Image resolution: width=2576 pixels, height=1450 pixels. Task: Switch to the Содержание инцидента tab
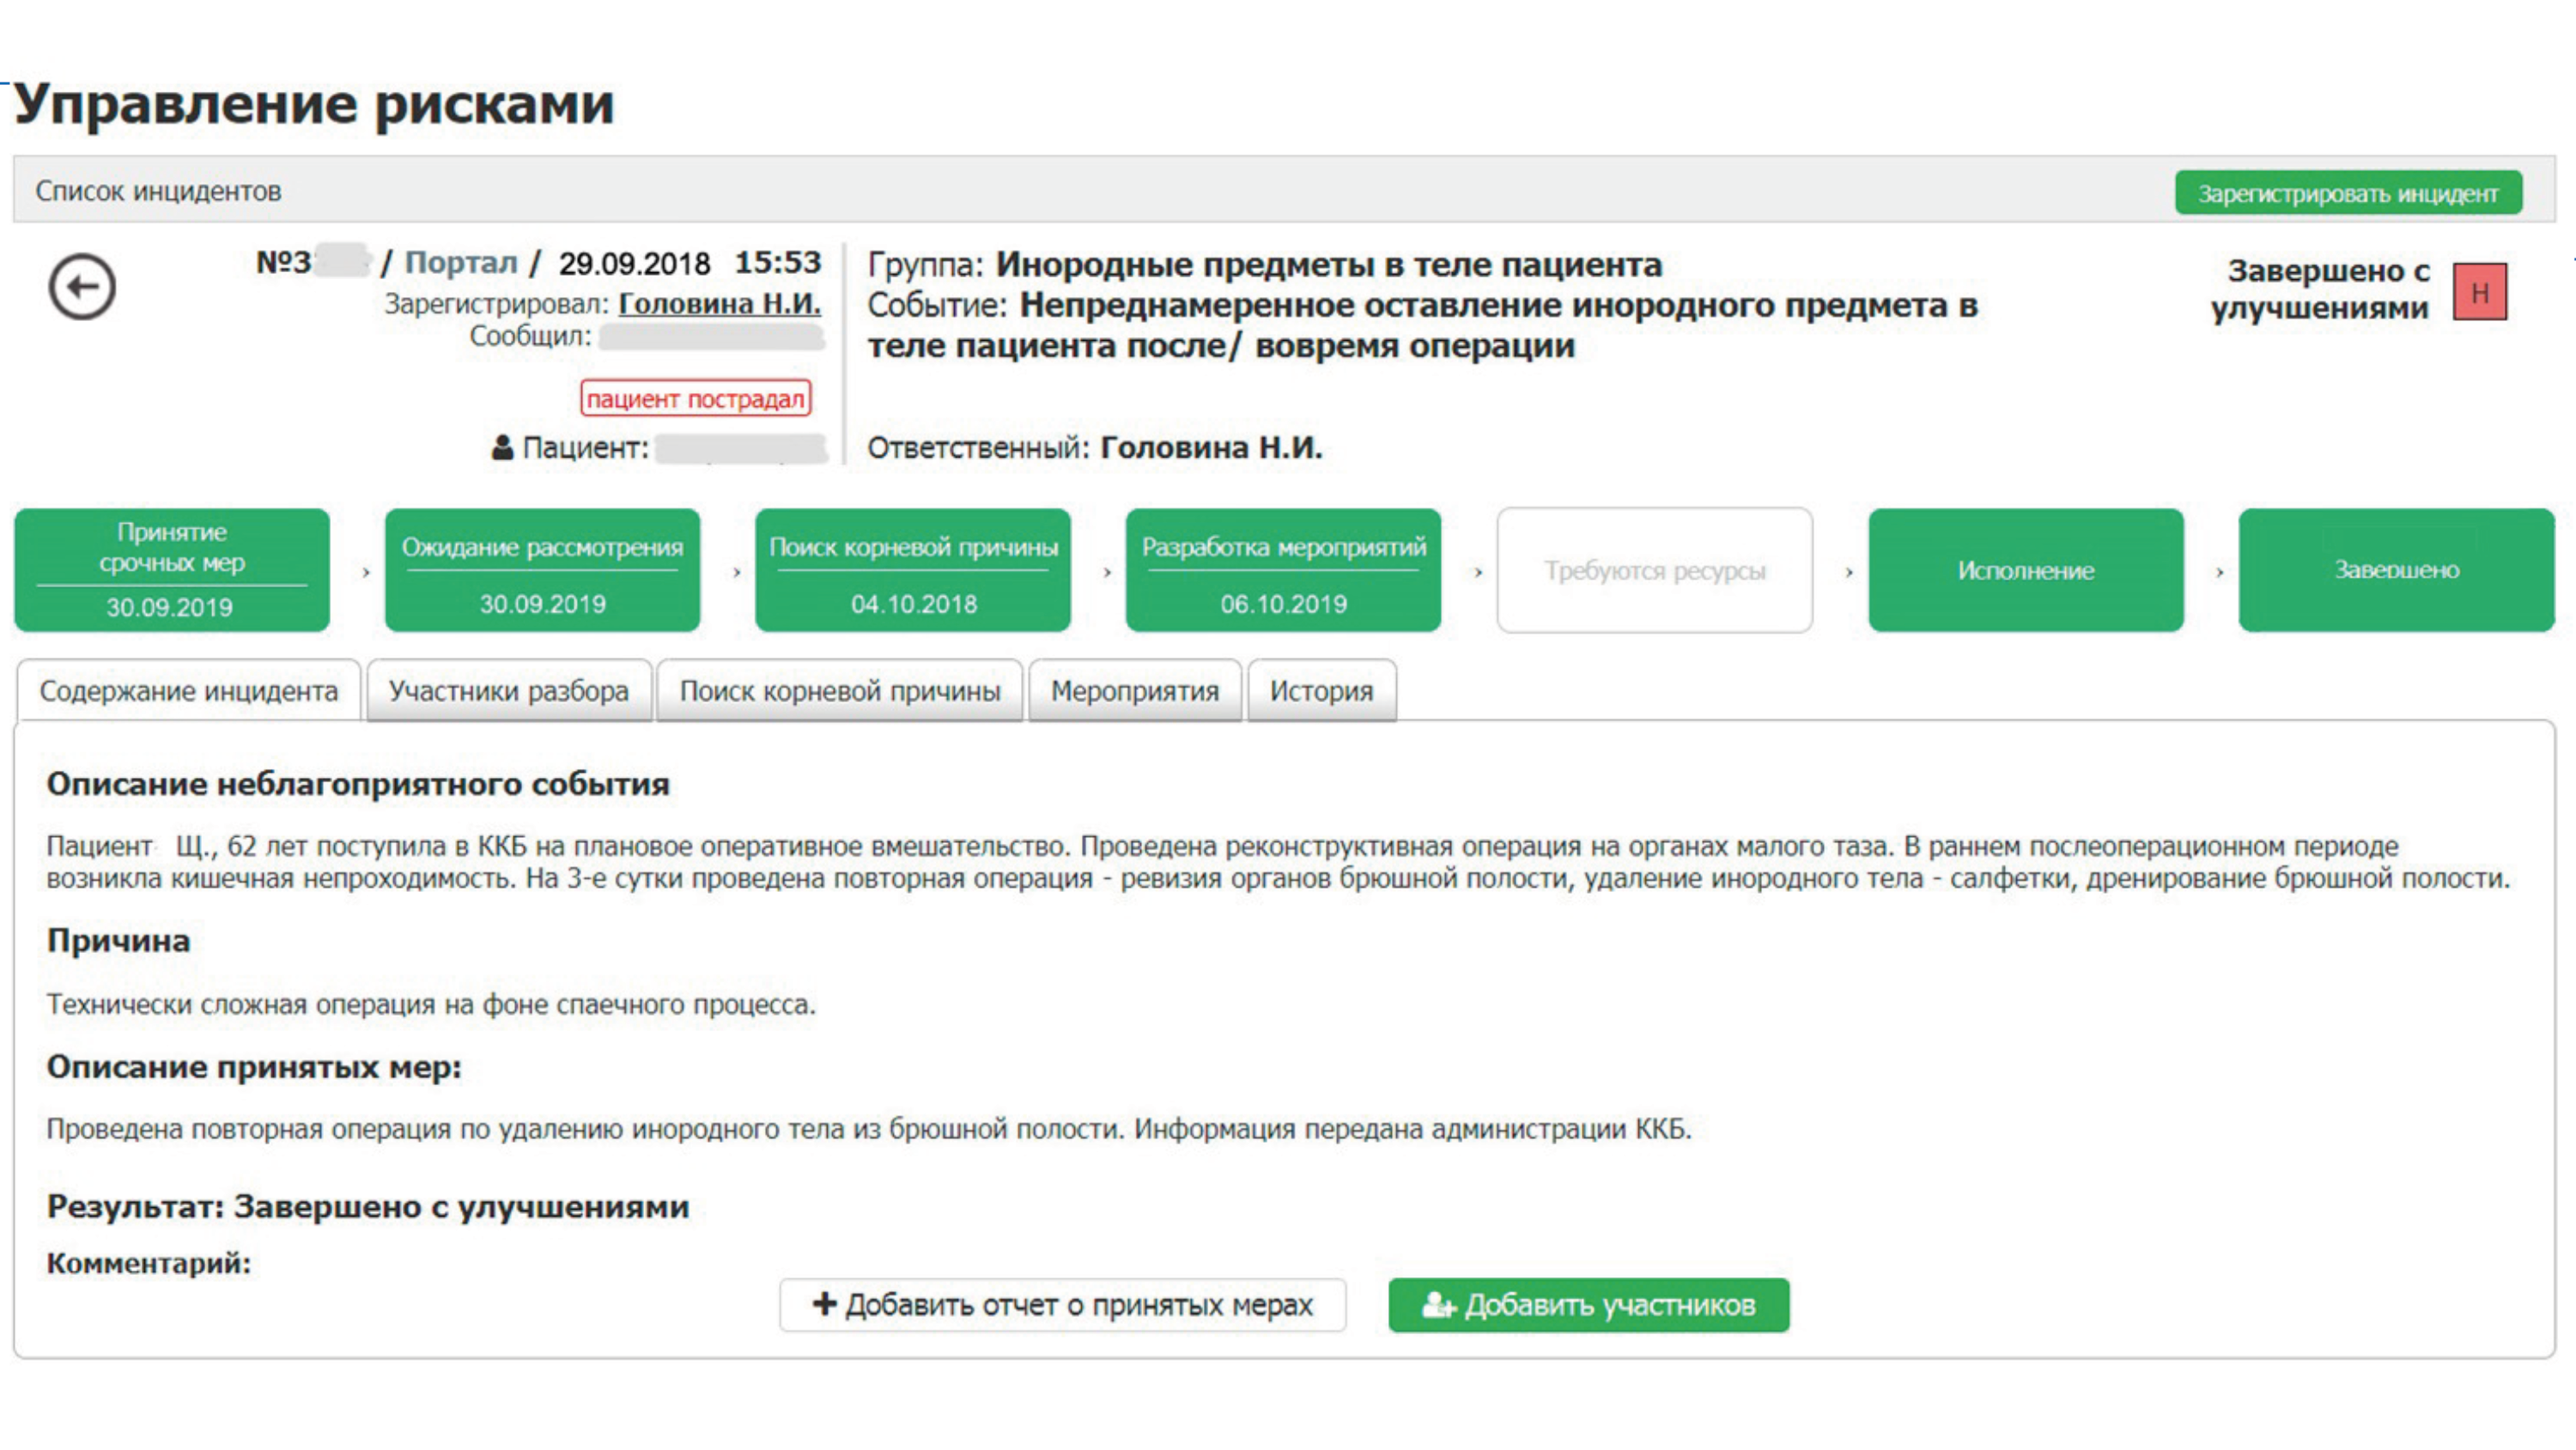tap(189, 691)
